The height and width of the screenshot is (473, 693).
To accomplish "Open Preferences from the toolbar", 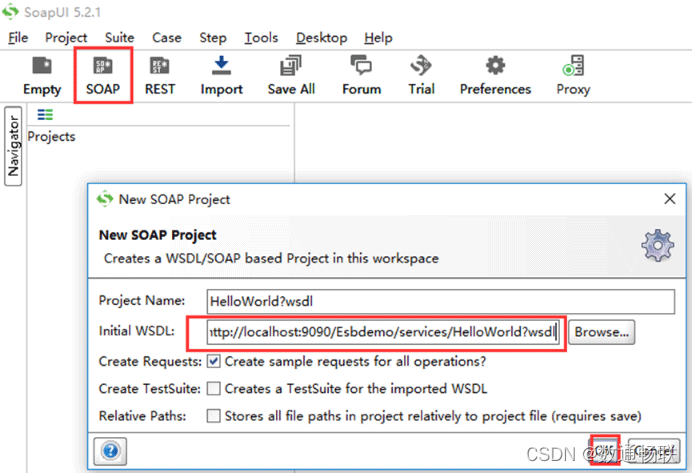I will click(495, 76).
